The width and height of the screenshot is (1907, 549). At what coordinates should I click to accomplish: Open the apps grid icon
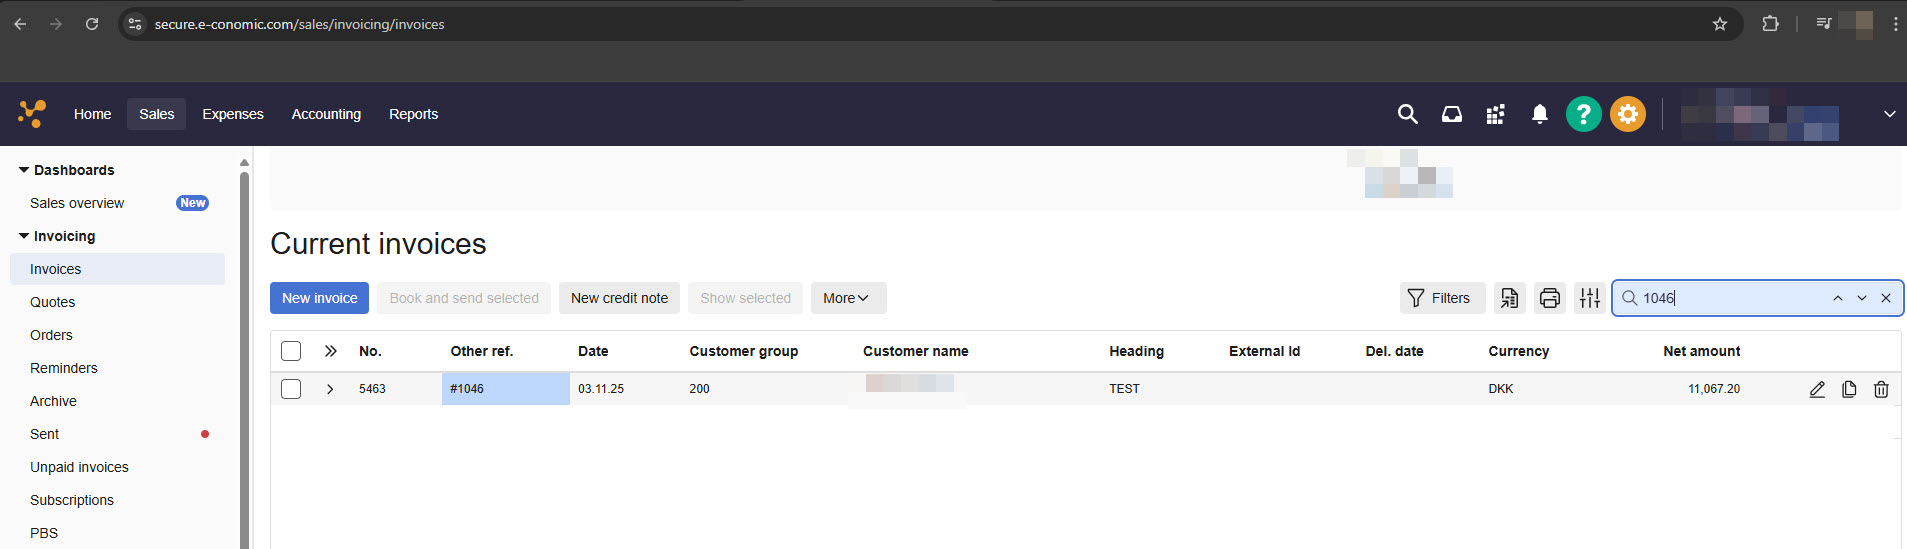(x=1495, y=114)
